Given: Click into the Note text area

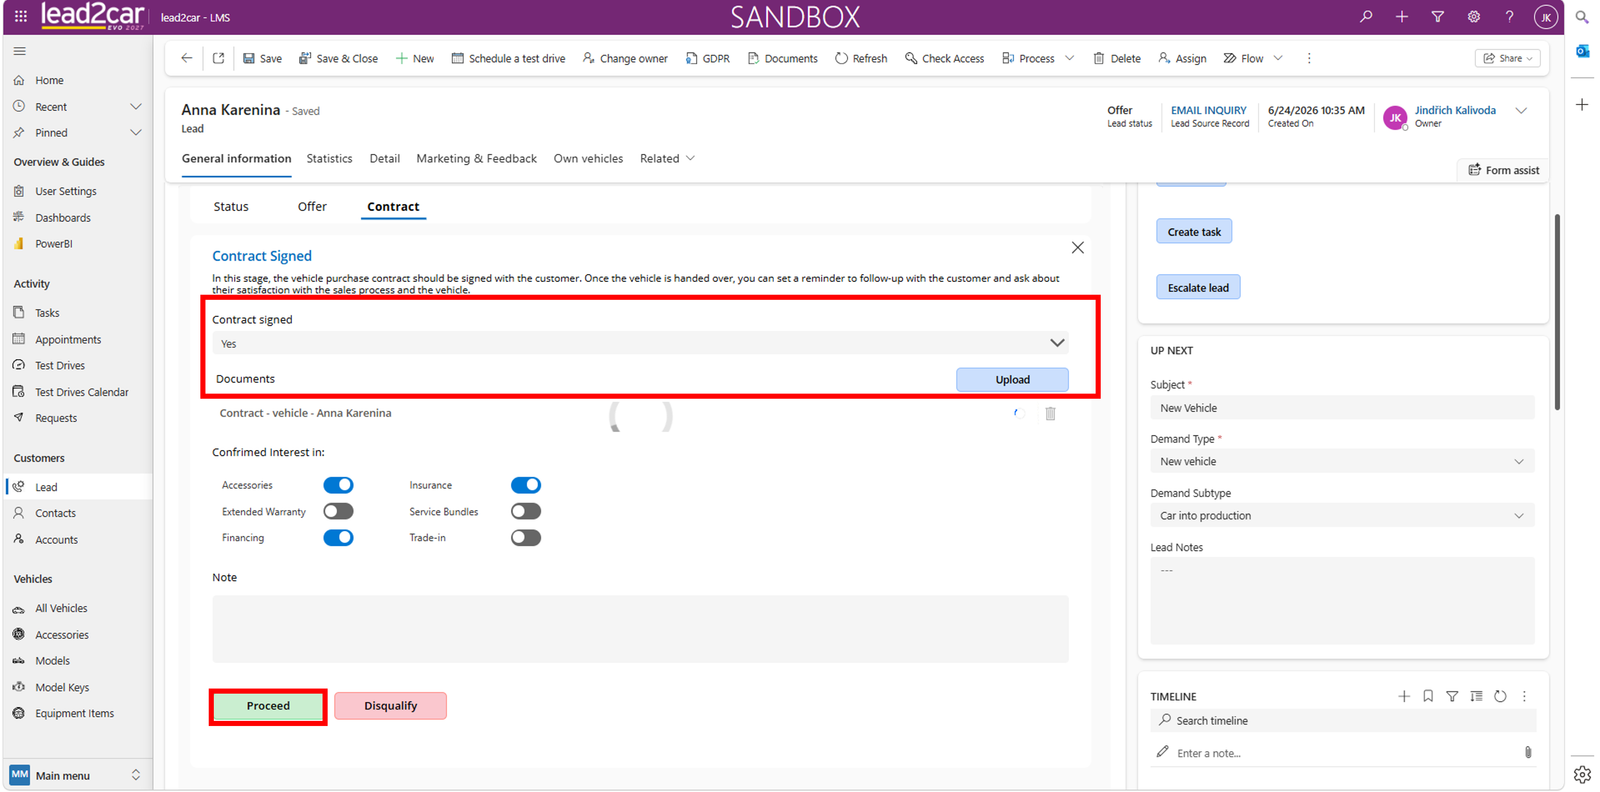Looking at the screenshot, I should (640, 629).
